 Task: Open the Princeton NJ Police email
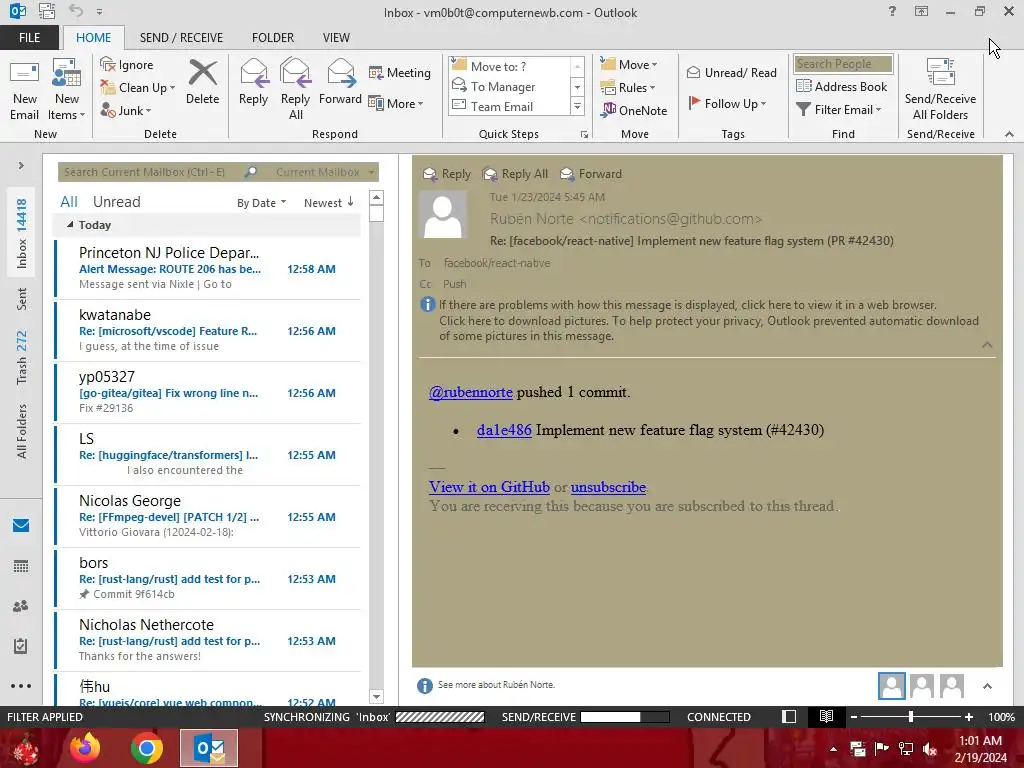208,268
